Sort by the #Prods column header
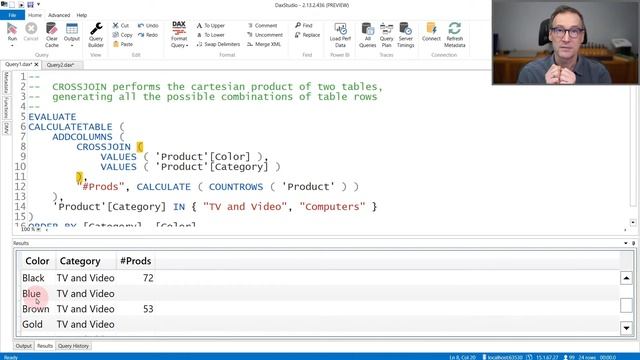This screenshot has height=360, width=640. [136, 261]
